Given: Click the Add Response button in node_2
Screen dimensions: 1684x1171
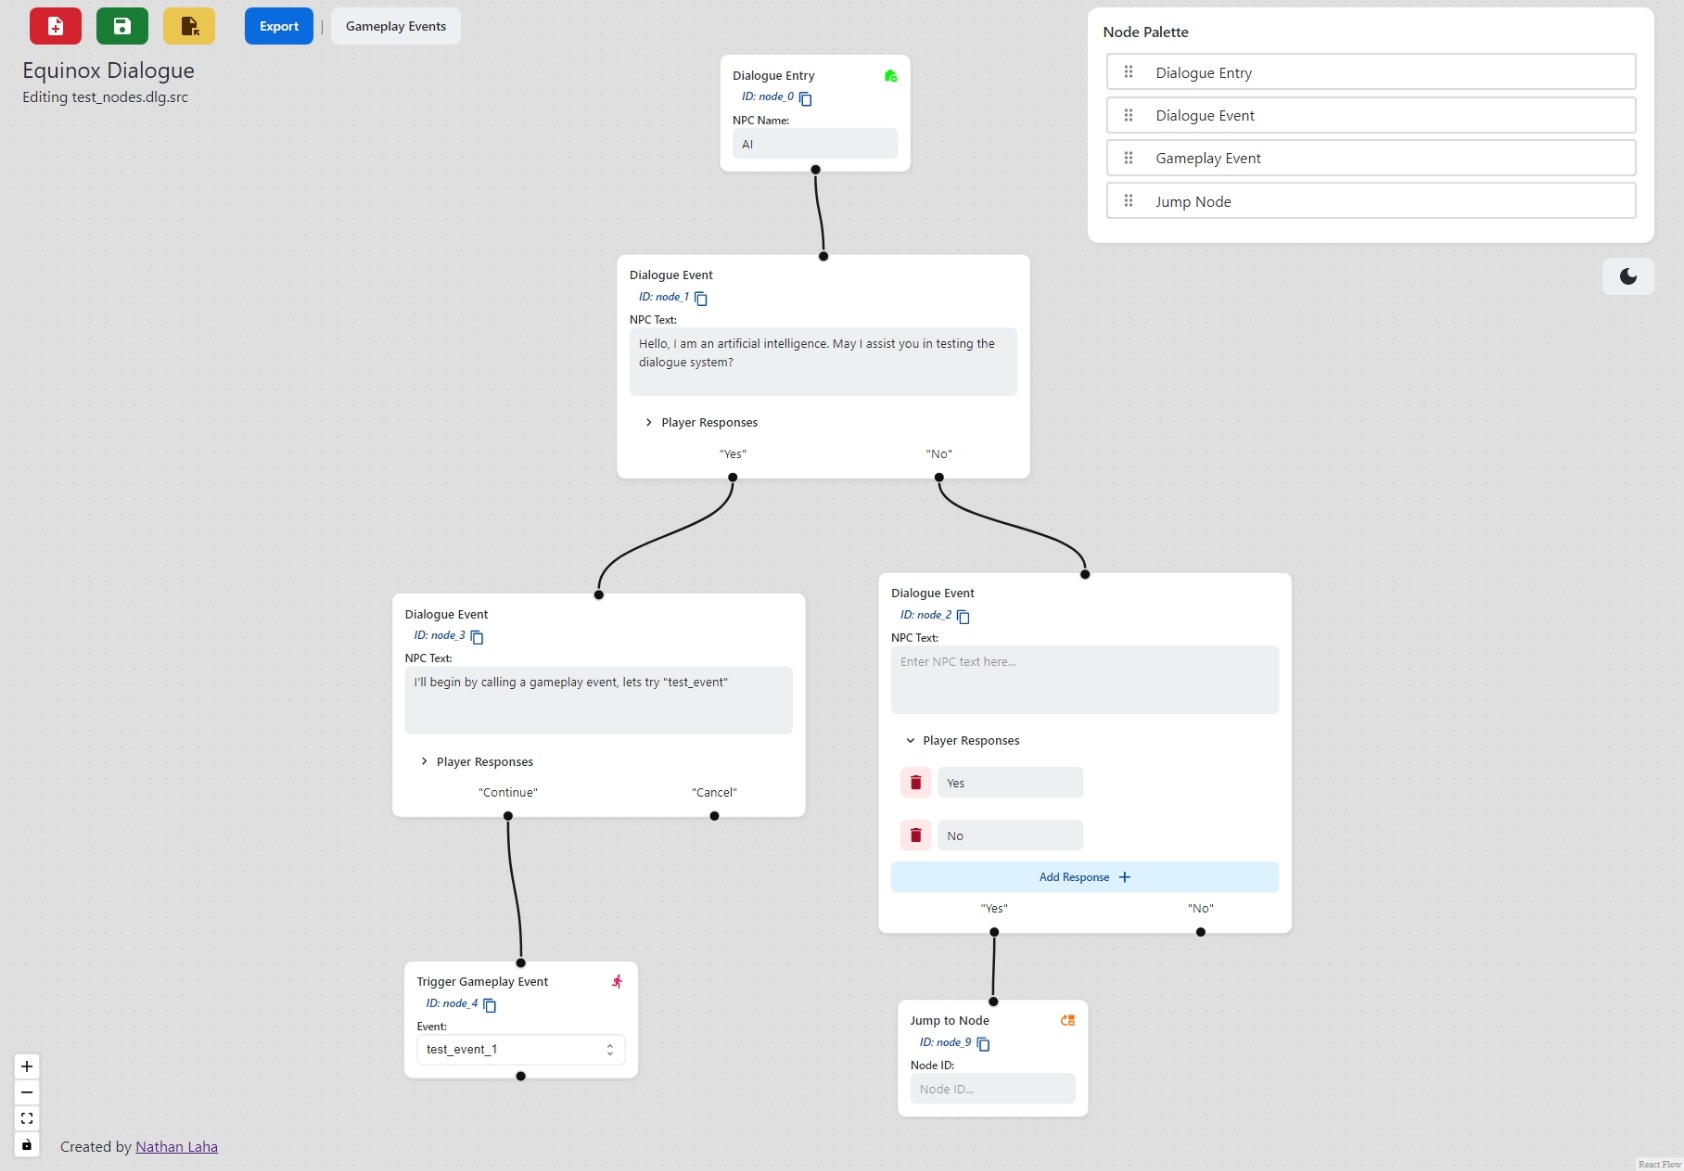Looking at the screenshot, I should (1084, 877).
